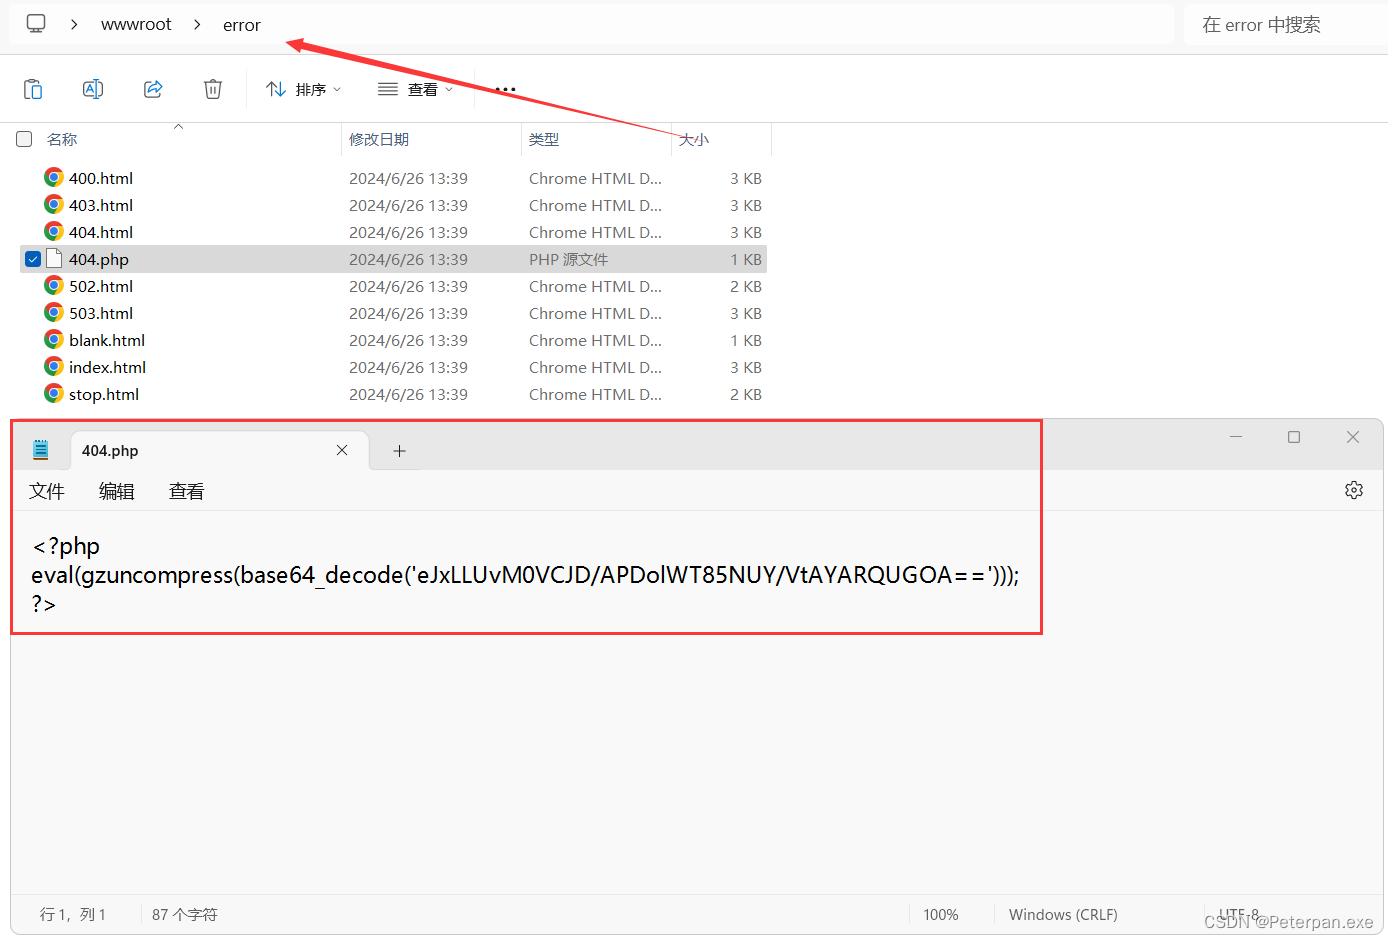Click the Notepad app icon
Image resolution: width=1388 pixels, height=940 pixels.
coord(41,450)
